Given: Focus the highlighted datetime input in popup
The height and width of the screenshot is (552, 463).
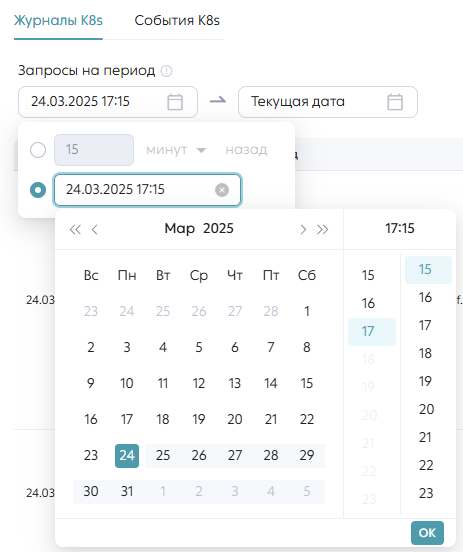Looking at the screenshot, I should pos(147,190).
